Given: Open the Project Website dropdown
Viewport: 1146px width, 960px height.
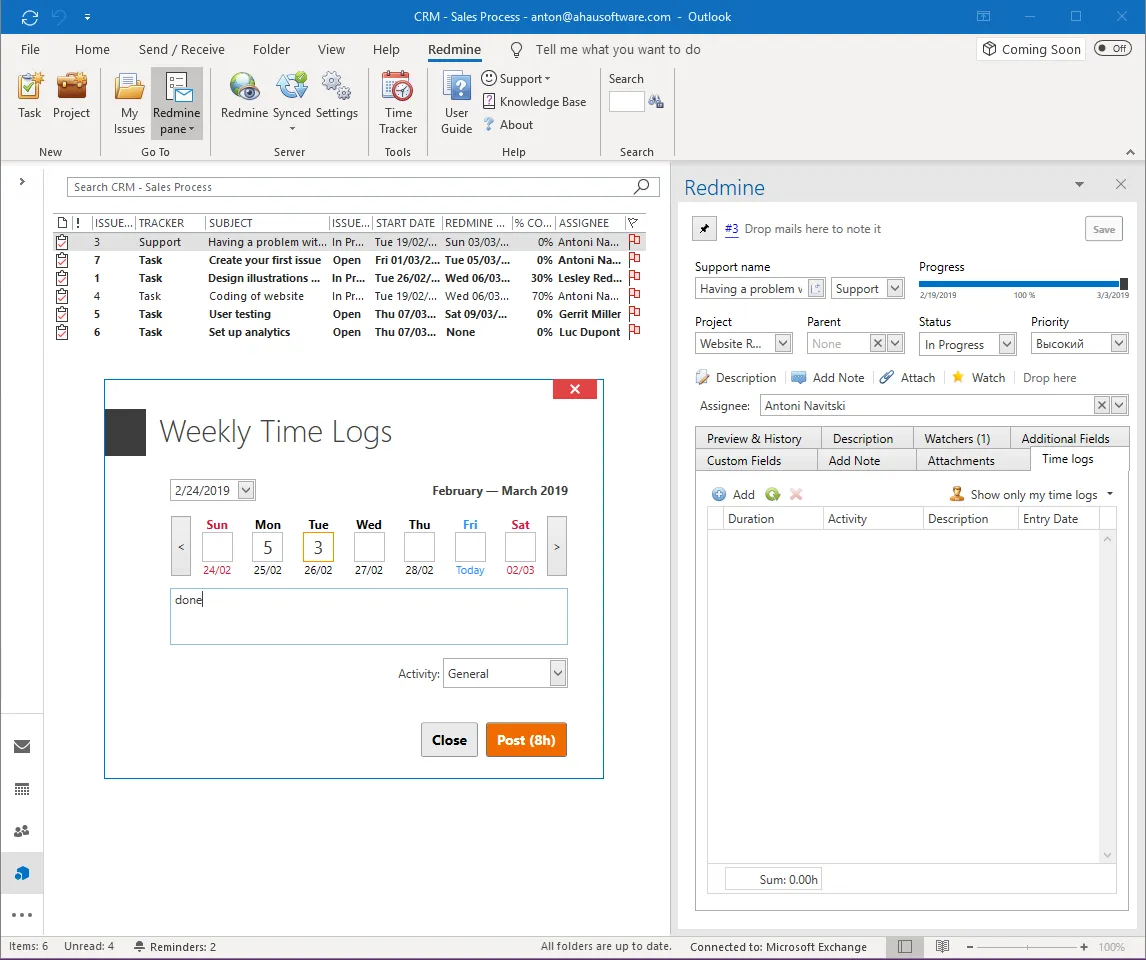Looking at the screenshot, I should coord(782,343).
